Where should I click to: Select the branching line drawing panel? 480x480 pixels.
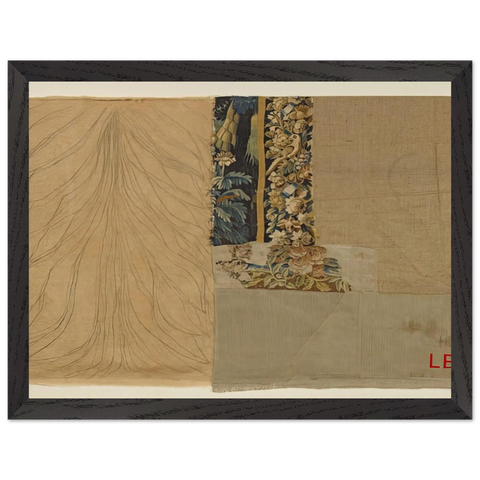[121, 241]
